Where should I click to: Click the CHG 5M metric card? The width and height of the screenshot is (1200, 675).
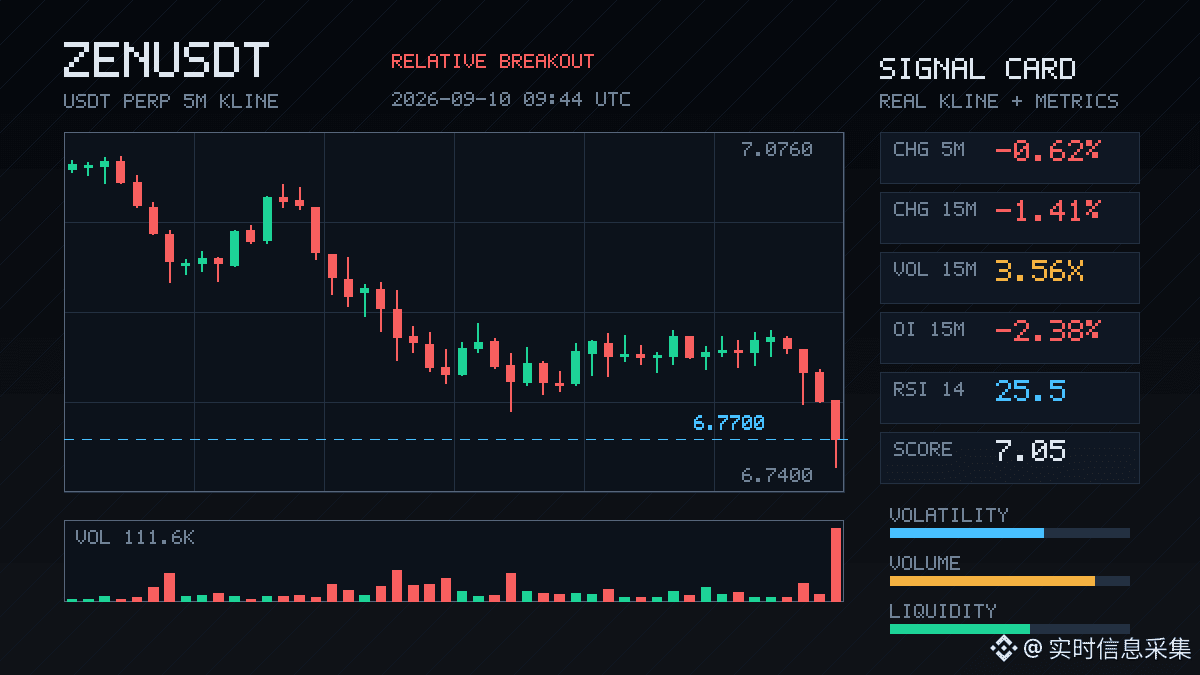(1009, 157)
